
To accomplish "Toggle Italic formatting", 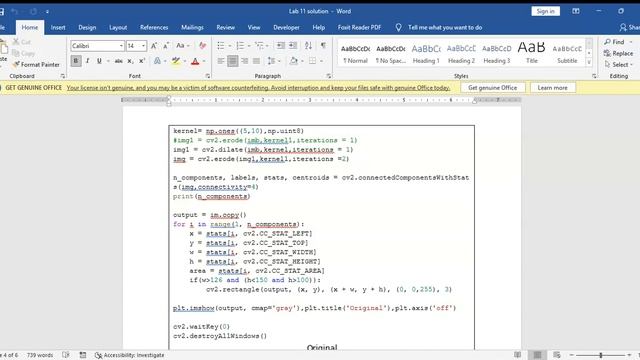I will coord(87,61).
